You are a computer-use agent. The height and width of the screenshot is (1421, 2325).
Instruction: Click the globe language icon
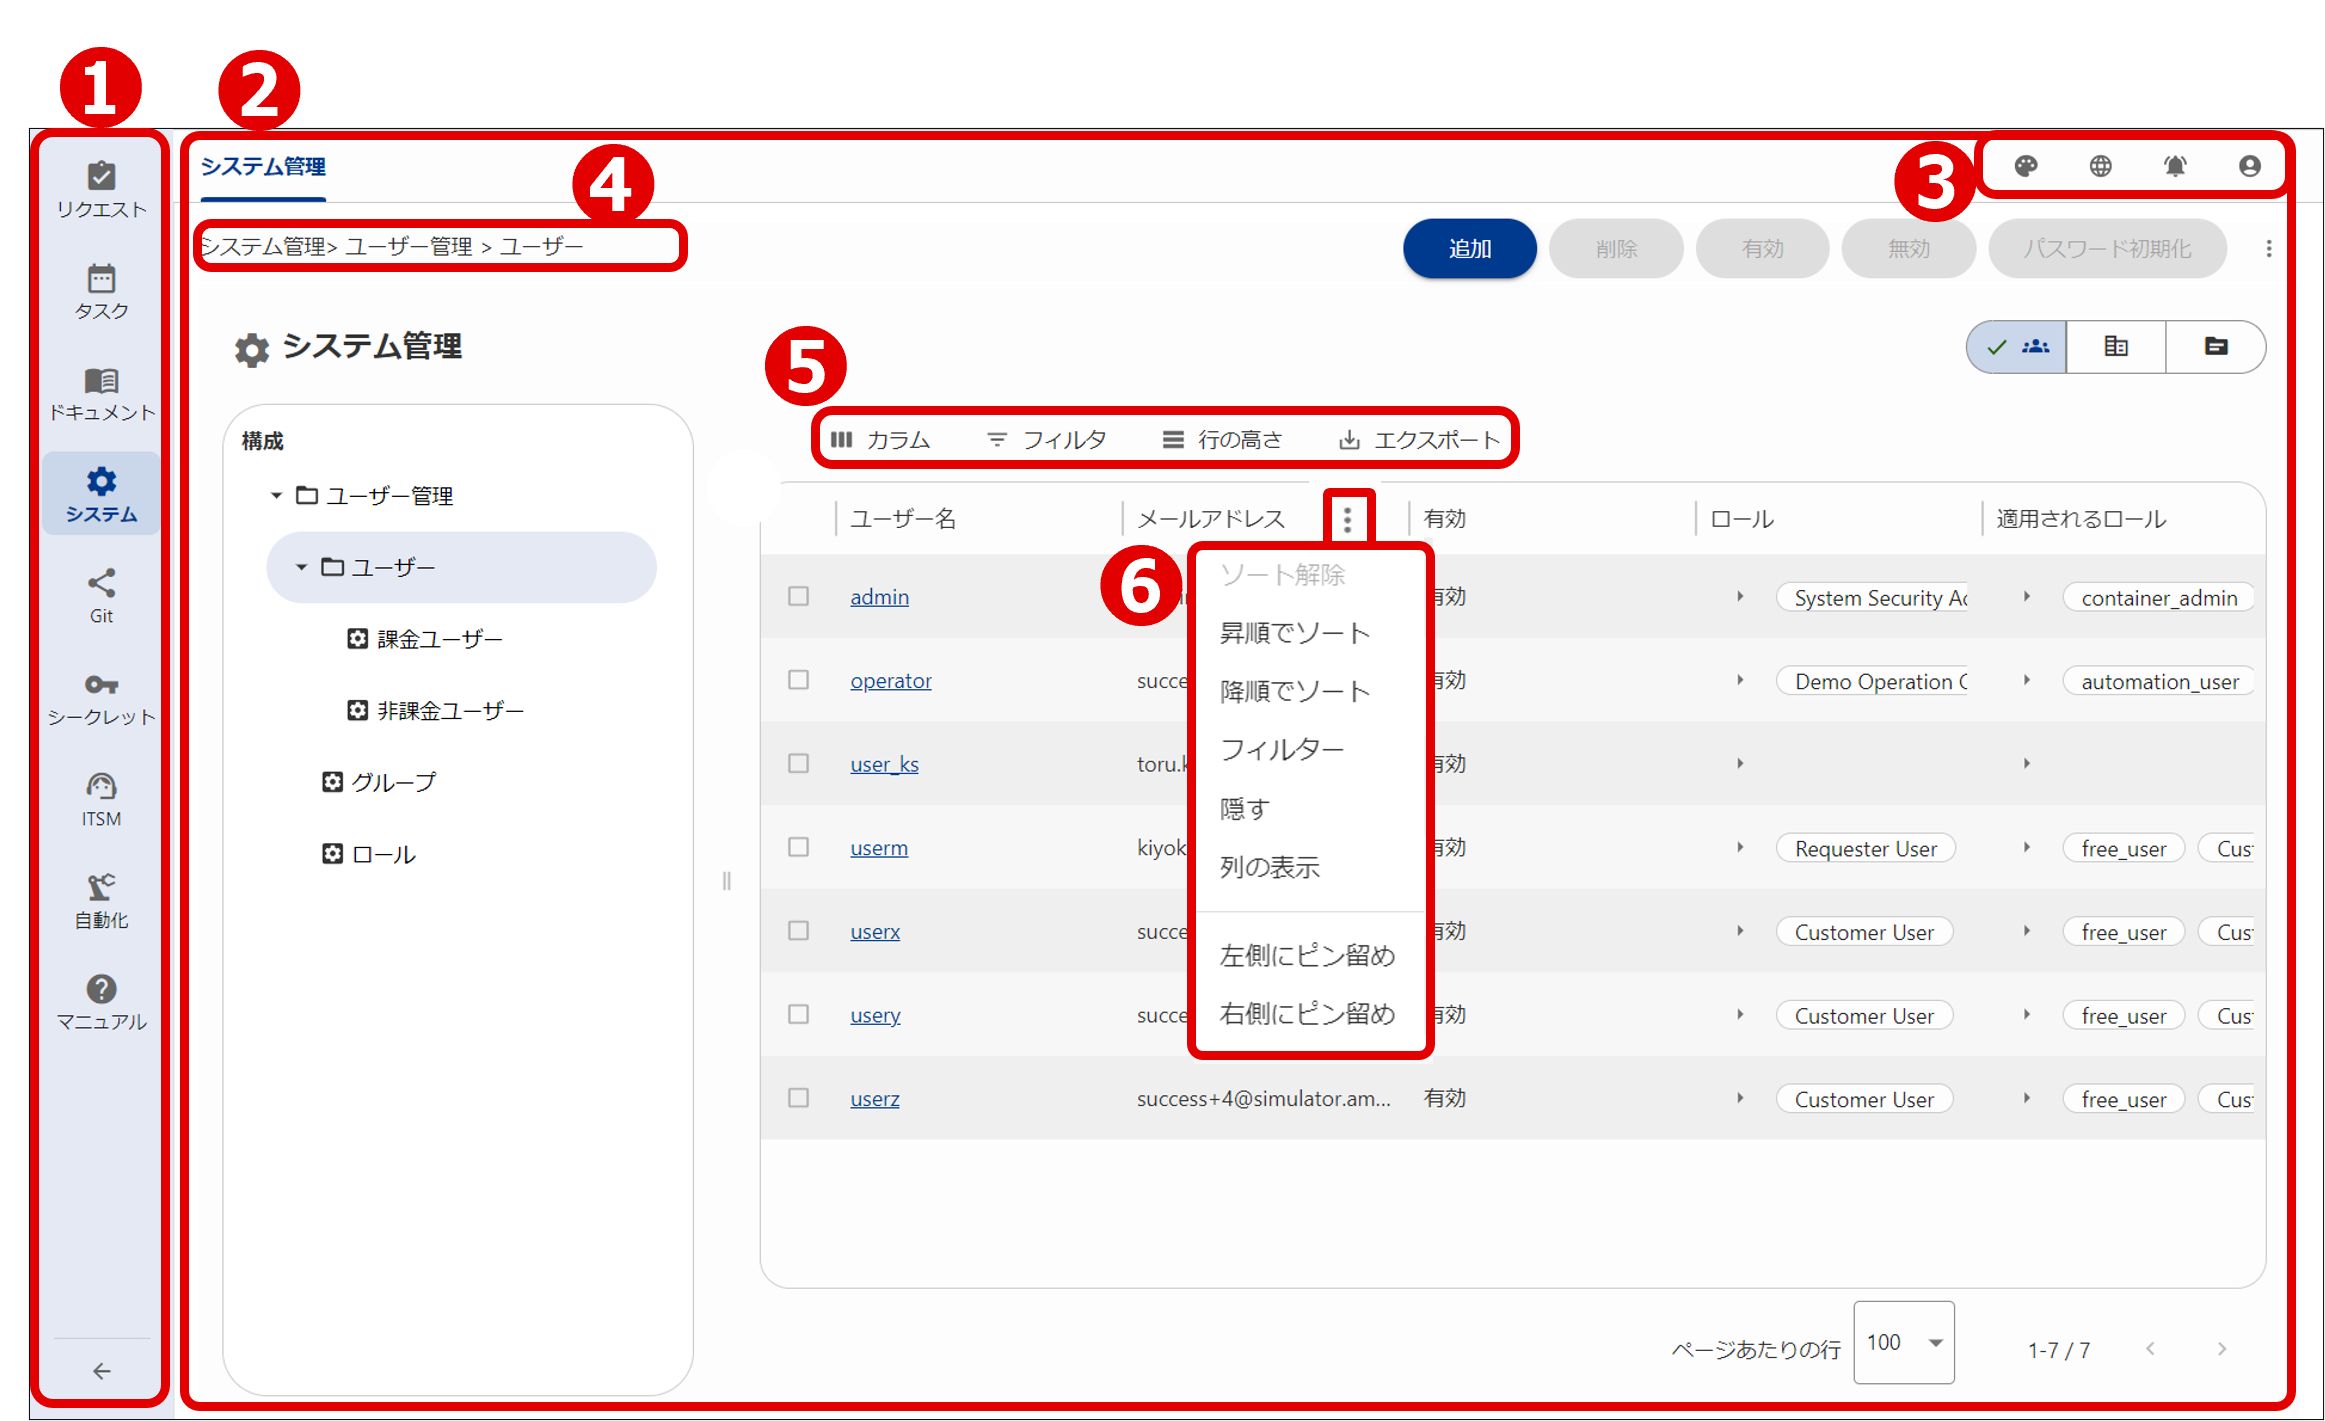2100,166
